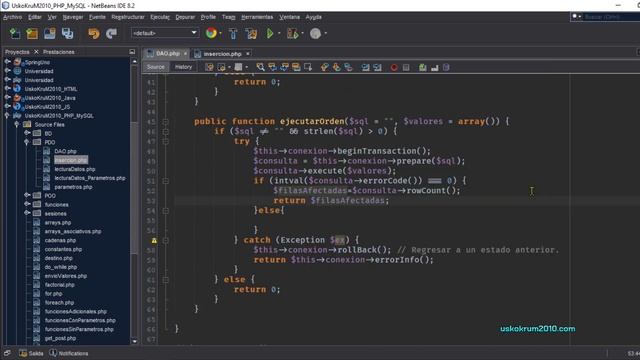Open the default configuration dropdown
Image resolution: width=640 pixels, height=360 pixels.
(x=165, y=33)
